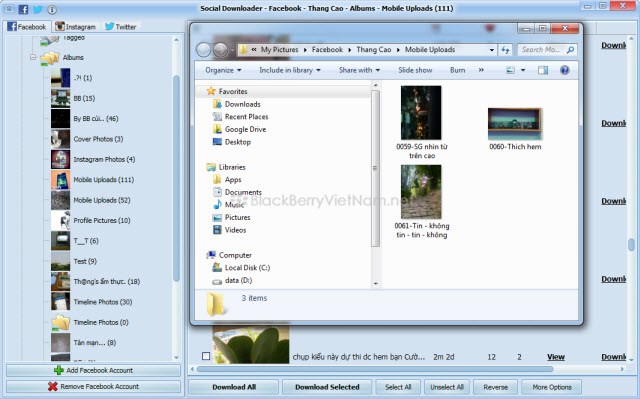640x399 pixels.
Task: Click the Reverse button
Action: 496,387
